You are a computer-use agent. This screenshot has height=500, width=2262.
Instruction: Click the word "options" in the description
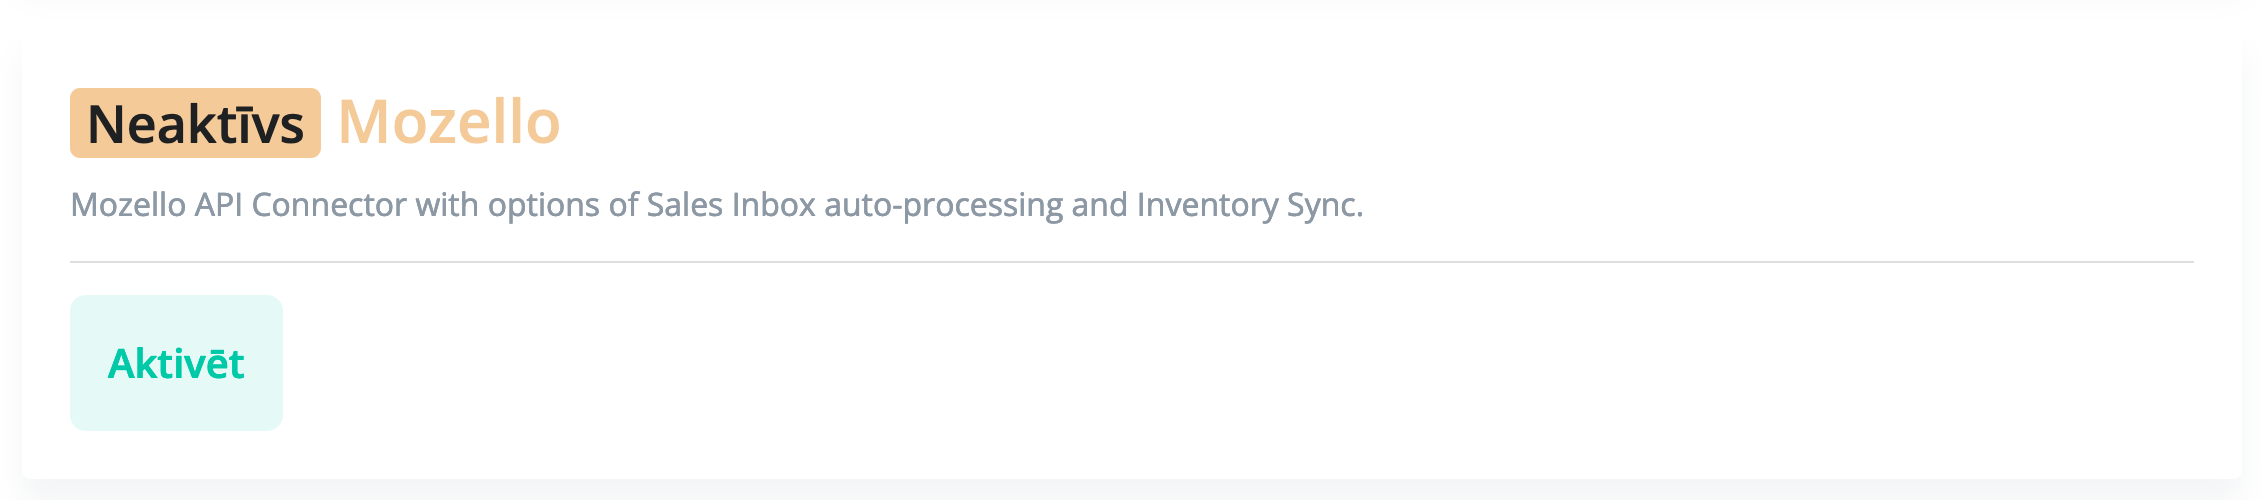[x=543, y=205]
